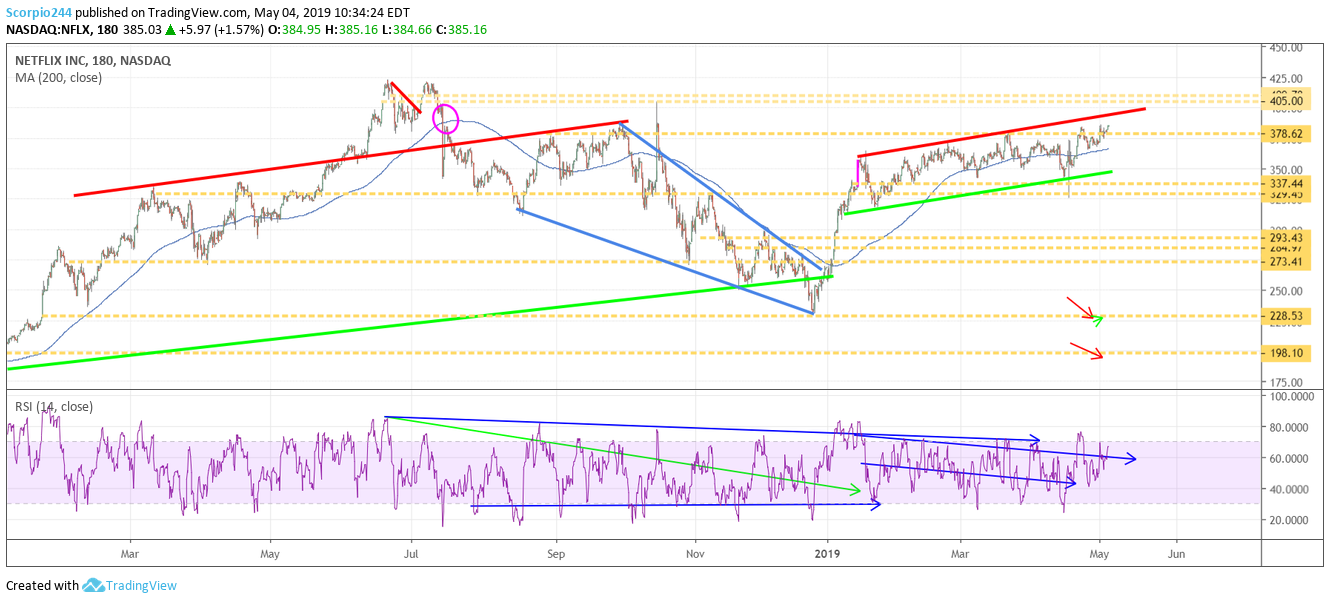Click the 450.00 price axis label
Screen dimensions: 1330x603
[1284, 47]
